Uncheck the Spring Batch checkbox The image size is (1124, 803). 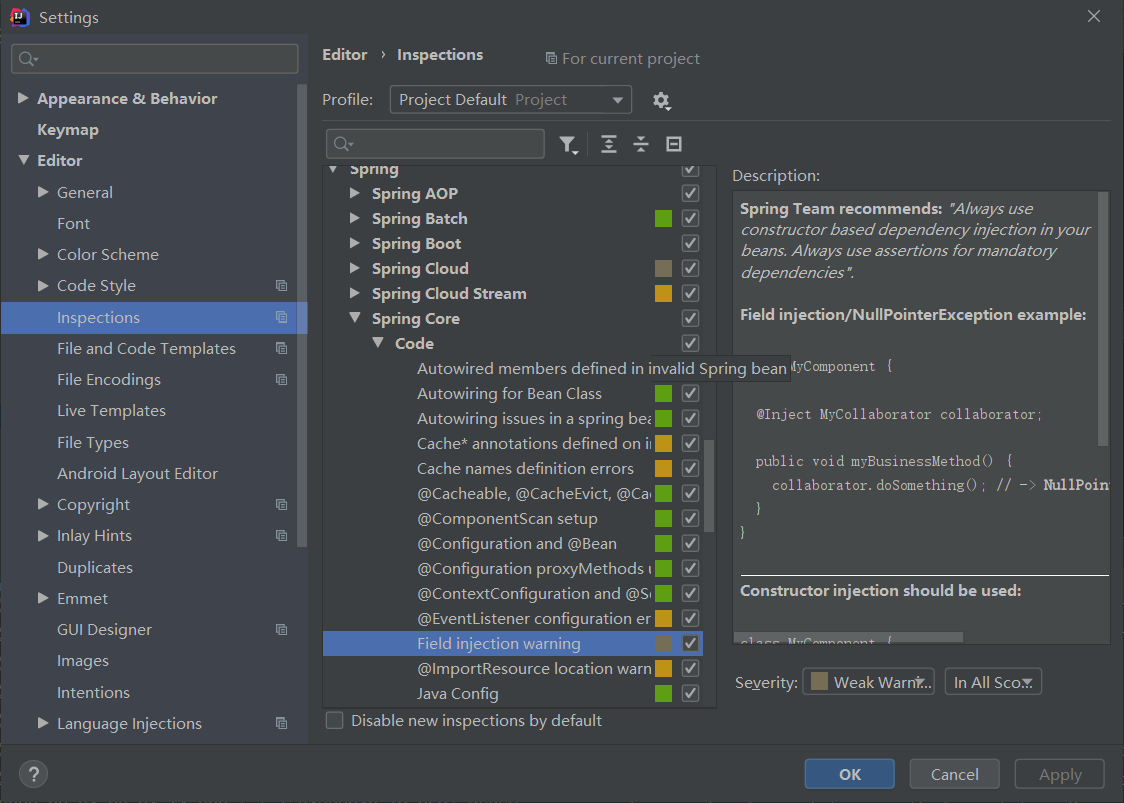tap(690, 219)
